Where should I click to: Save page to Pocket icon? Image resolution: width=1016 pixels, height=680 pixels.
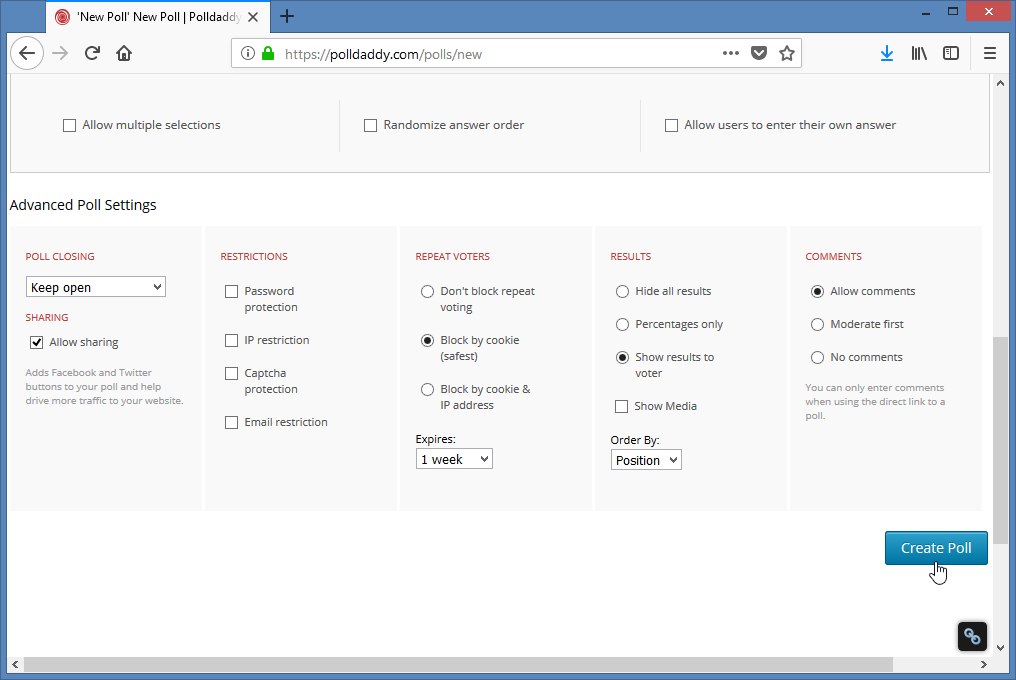tap(759, 54)
